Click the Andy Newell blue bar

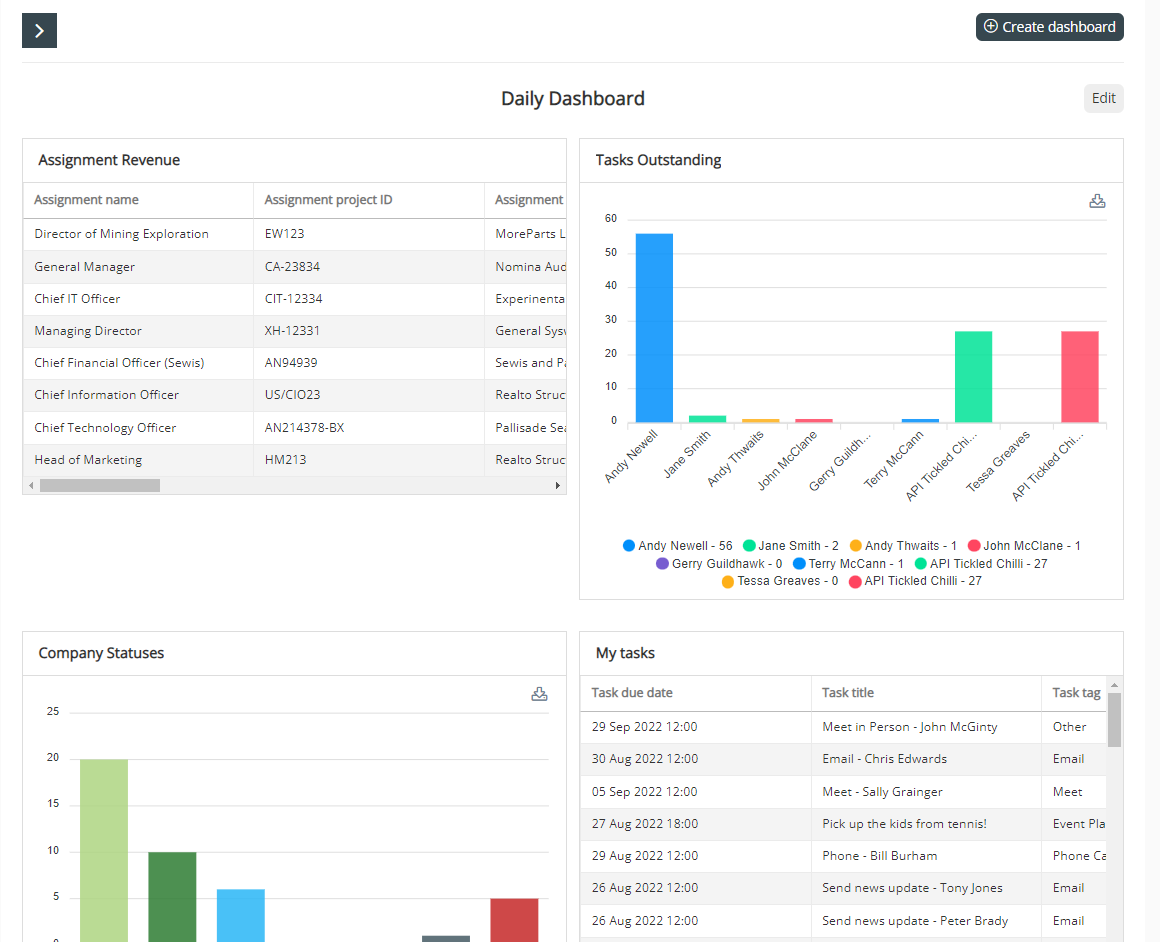(x=654, y=328)
